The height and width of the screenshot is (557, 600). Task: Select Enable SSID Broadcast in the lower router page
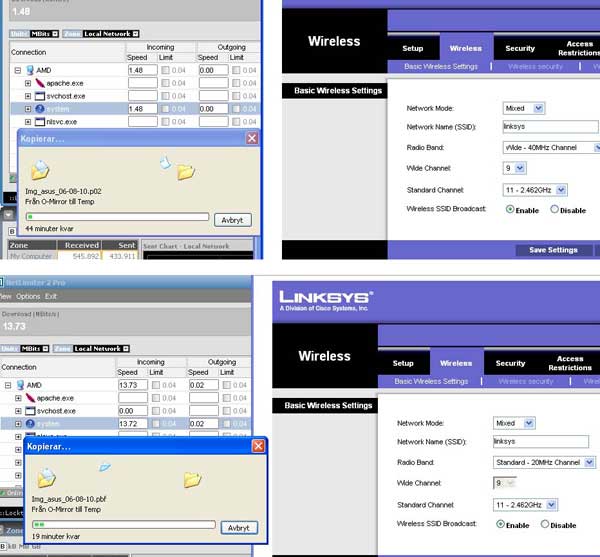tap(500, 524)
